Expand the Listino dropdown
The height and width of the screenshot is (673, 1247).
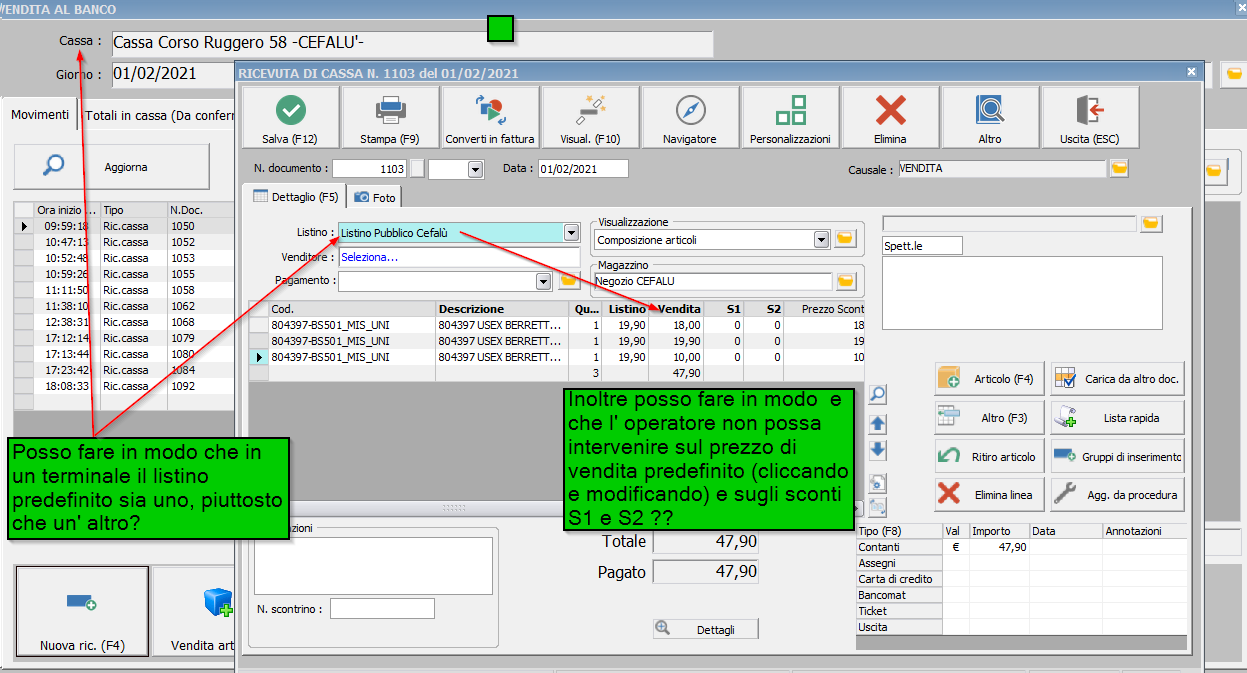click(x=571, y=233)
